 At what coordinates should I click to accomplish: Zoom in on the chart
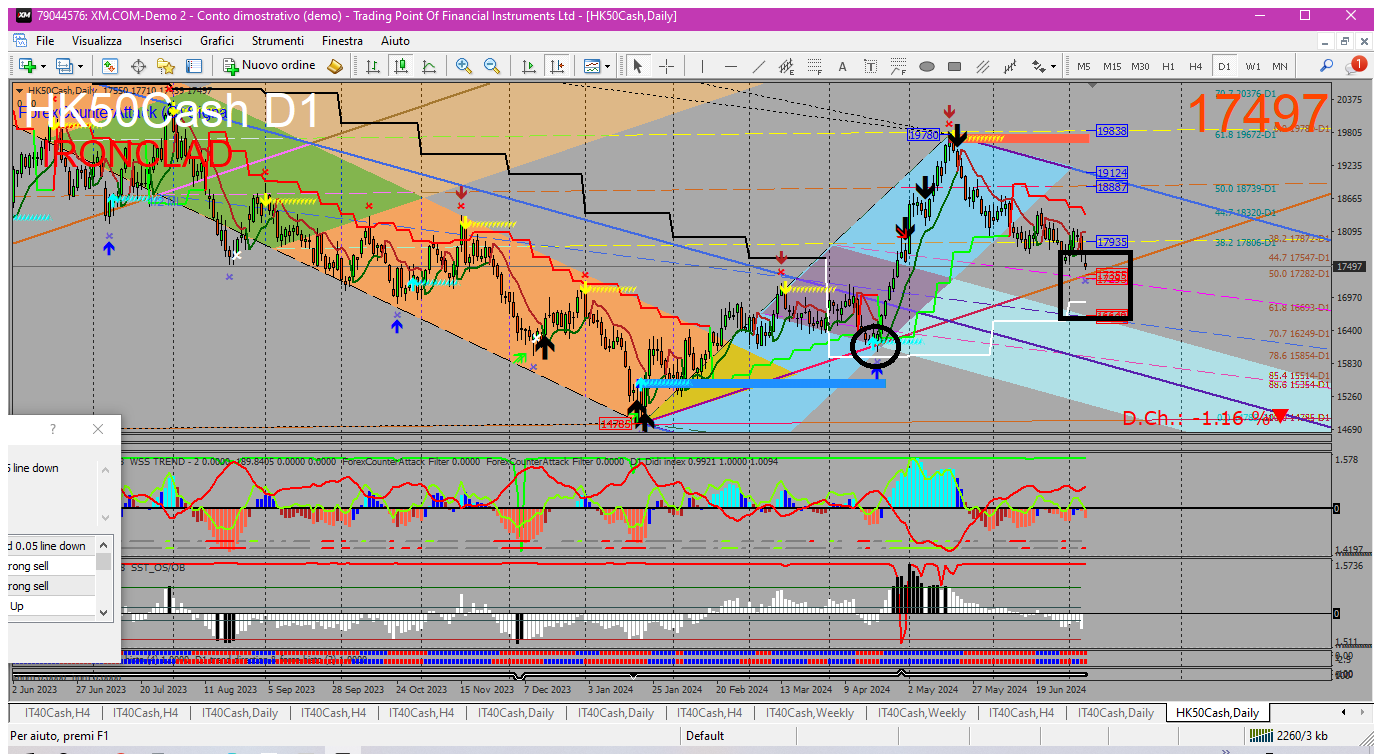tap(463, 66)
